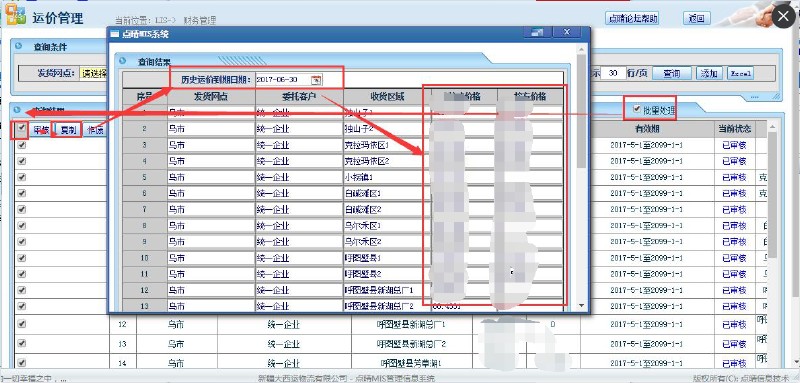Uncheck the checkbox on row 12 of main table

point(21,323)
